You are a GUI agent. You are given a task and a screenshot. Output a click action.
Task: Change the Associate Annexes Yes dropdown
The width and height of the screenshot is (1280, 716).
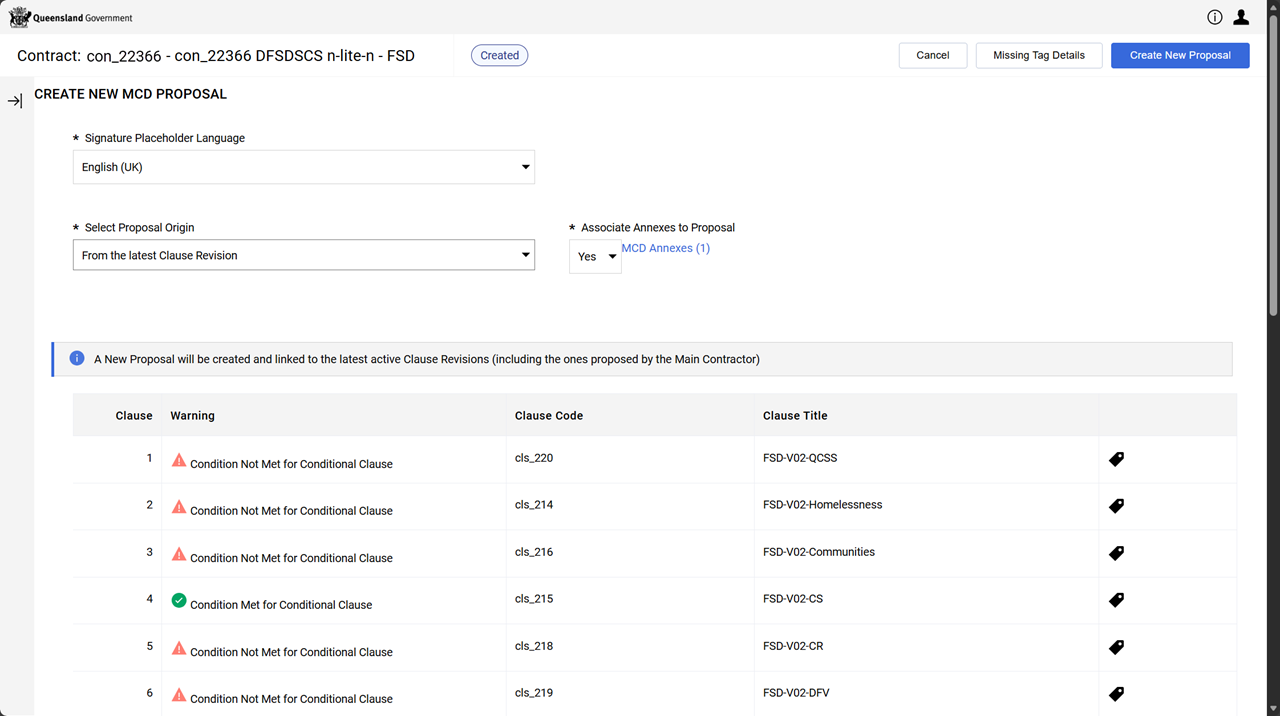pyautogui.click(x=595, y=257)
